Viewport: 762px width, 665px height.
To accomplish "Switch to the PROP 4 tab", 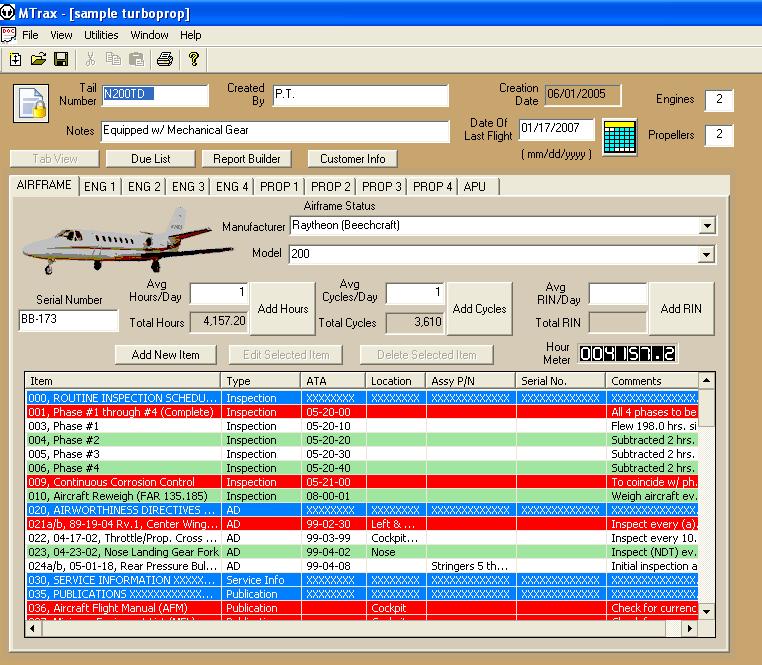I will point(433,187).
